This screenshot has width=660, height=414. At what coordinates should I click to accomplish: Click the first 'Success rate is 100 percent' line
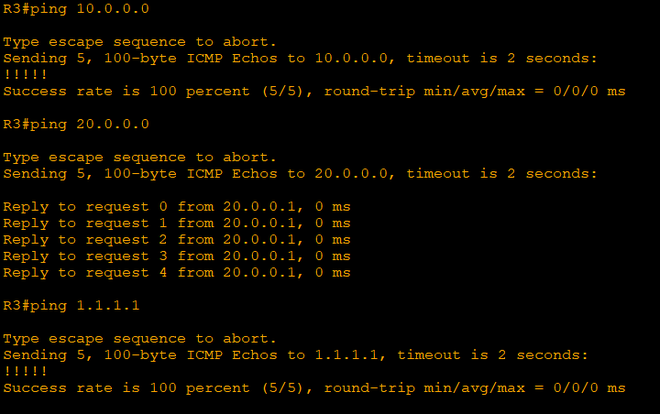(x=314, y=91)
